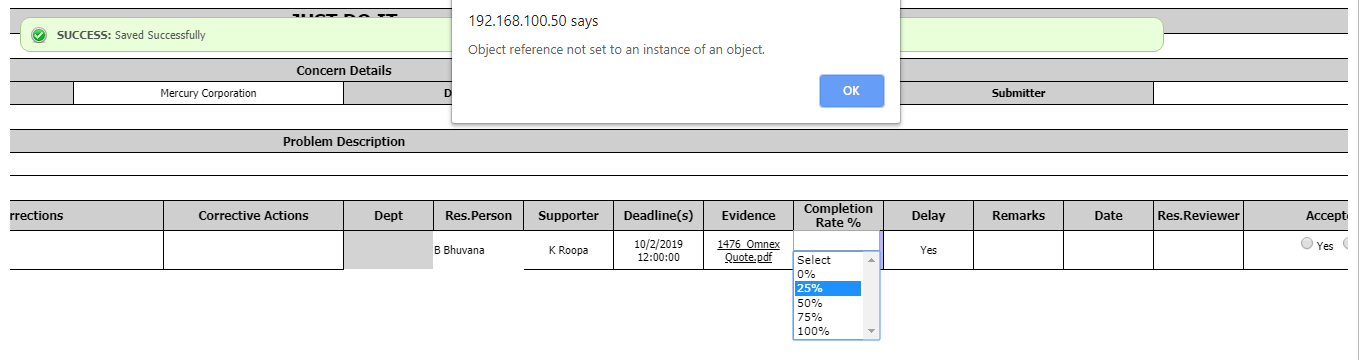Choose the Select option in dropdown list
The image size is (1359, 360).
tap(828, 260)
